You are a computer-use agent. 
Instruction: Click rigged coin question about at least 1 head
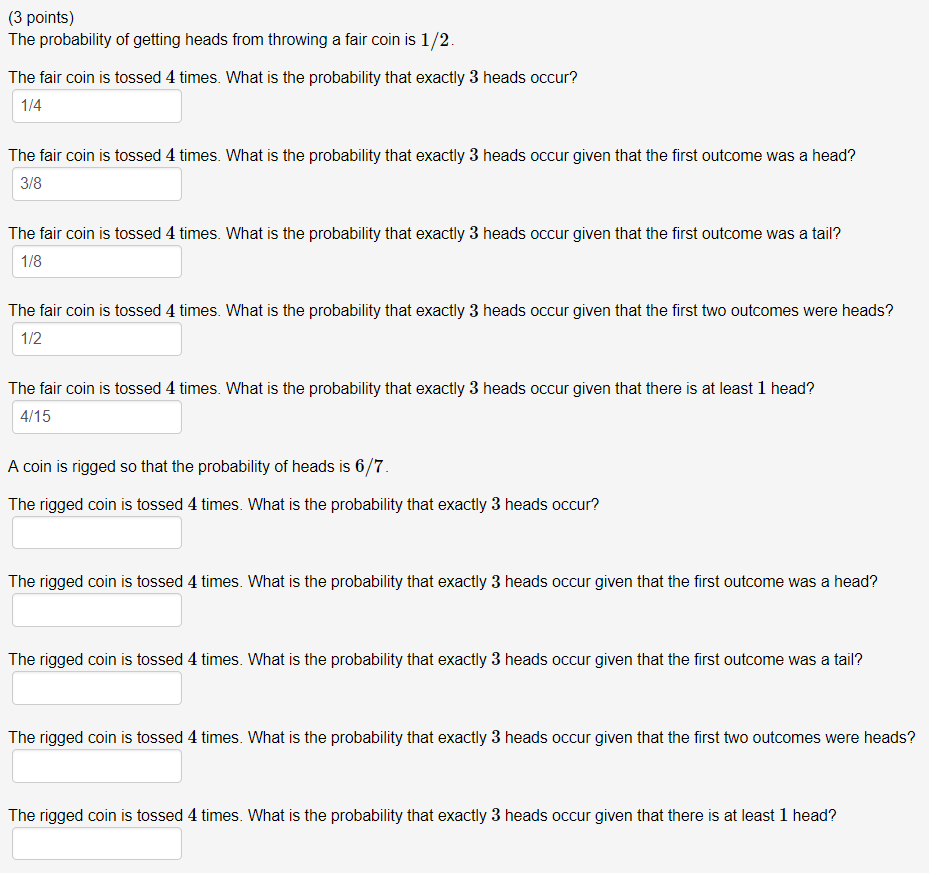click(422, 815)
